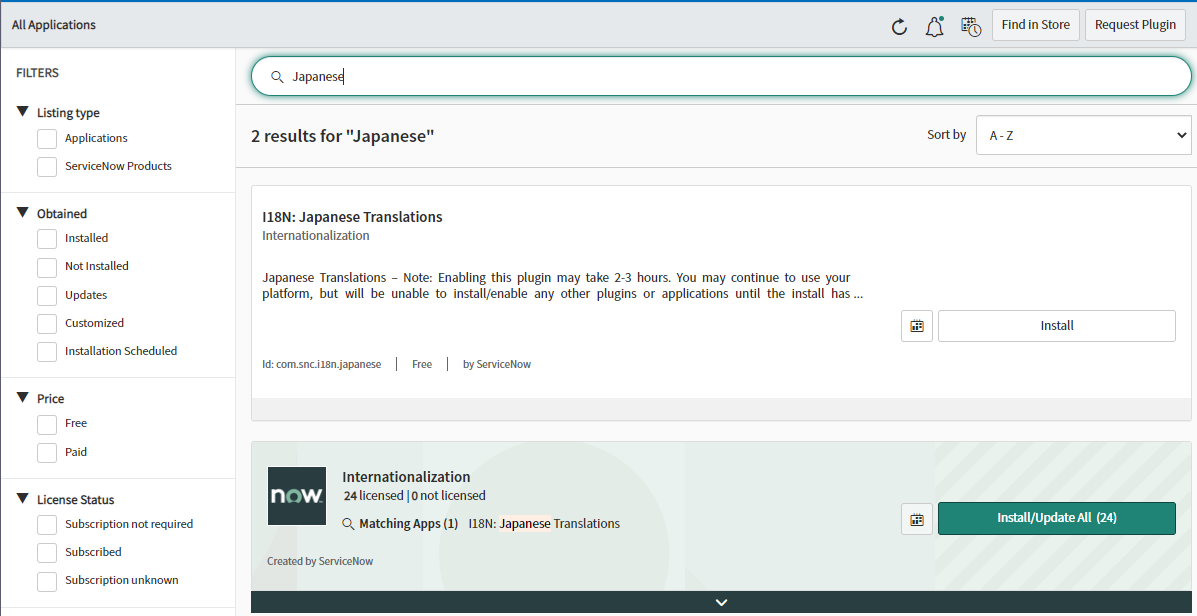Click the FILTERS heading

pos(37,73)
